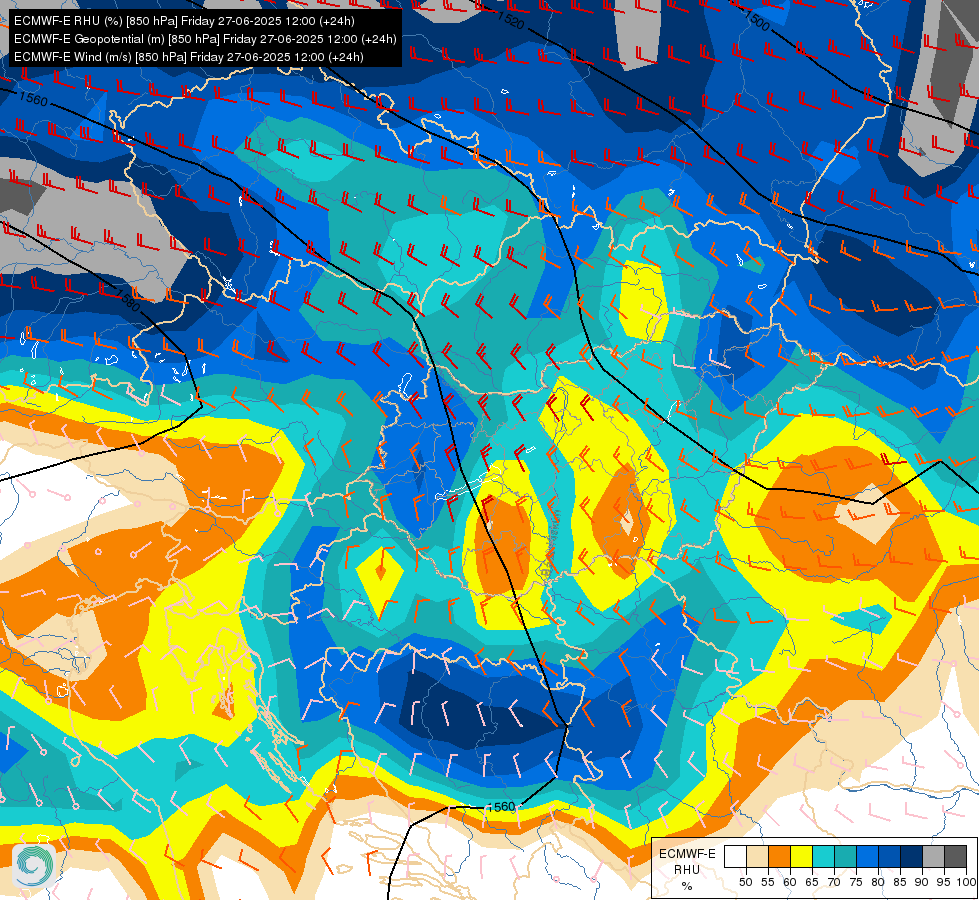Screen dimensions: 979x900
Task: Pick the teal legend swatch for 70-75%
Action: pyautogui.click(x=845, y=856)
